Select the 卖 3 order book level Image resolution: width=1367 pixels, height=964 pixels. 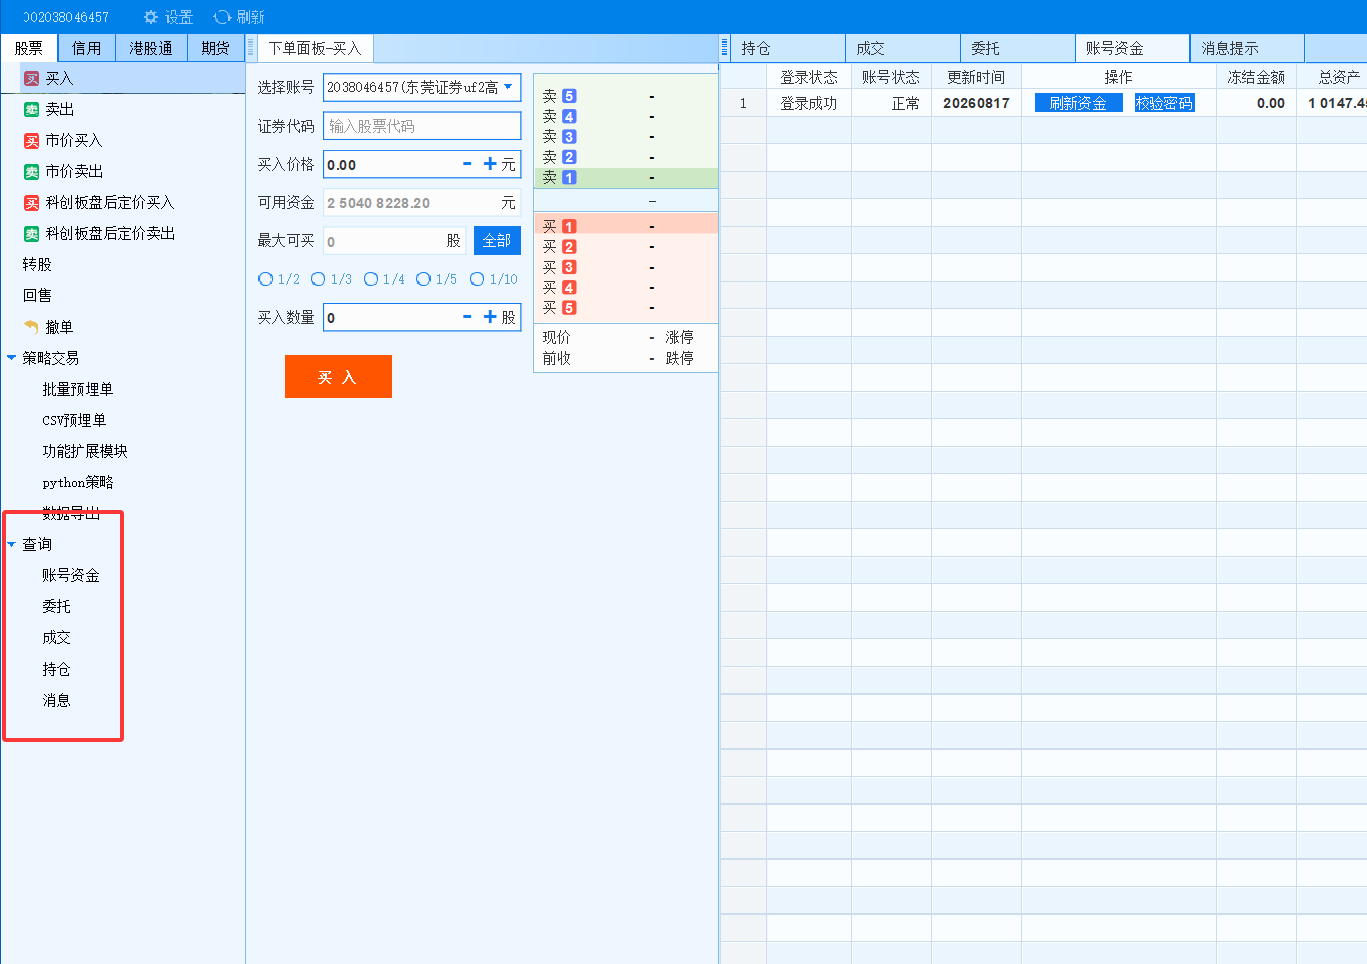pos(626,137)
